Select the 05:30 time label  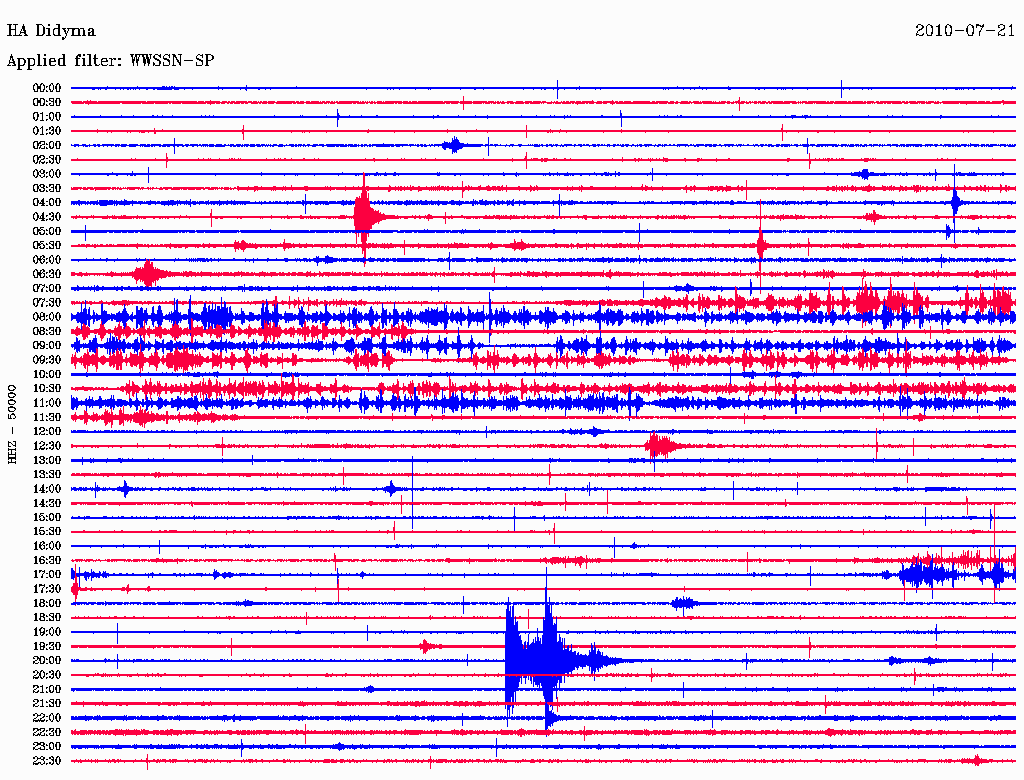46,246
